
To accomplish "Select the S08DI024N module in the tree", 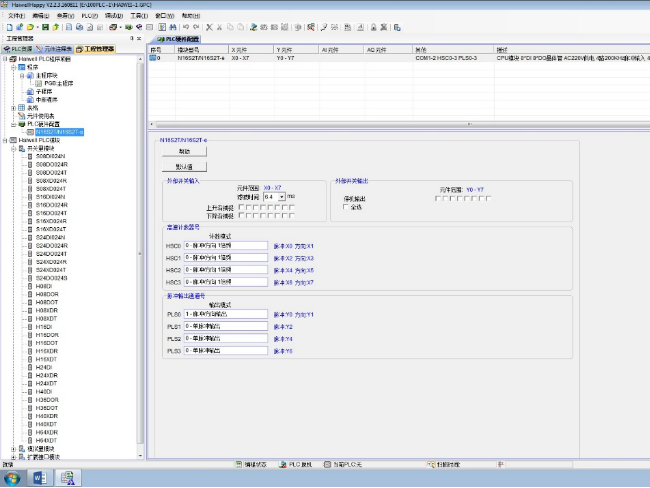I will [x=50, y=156].
